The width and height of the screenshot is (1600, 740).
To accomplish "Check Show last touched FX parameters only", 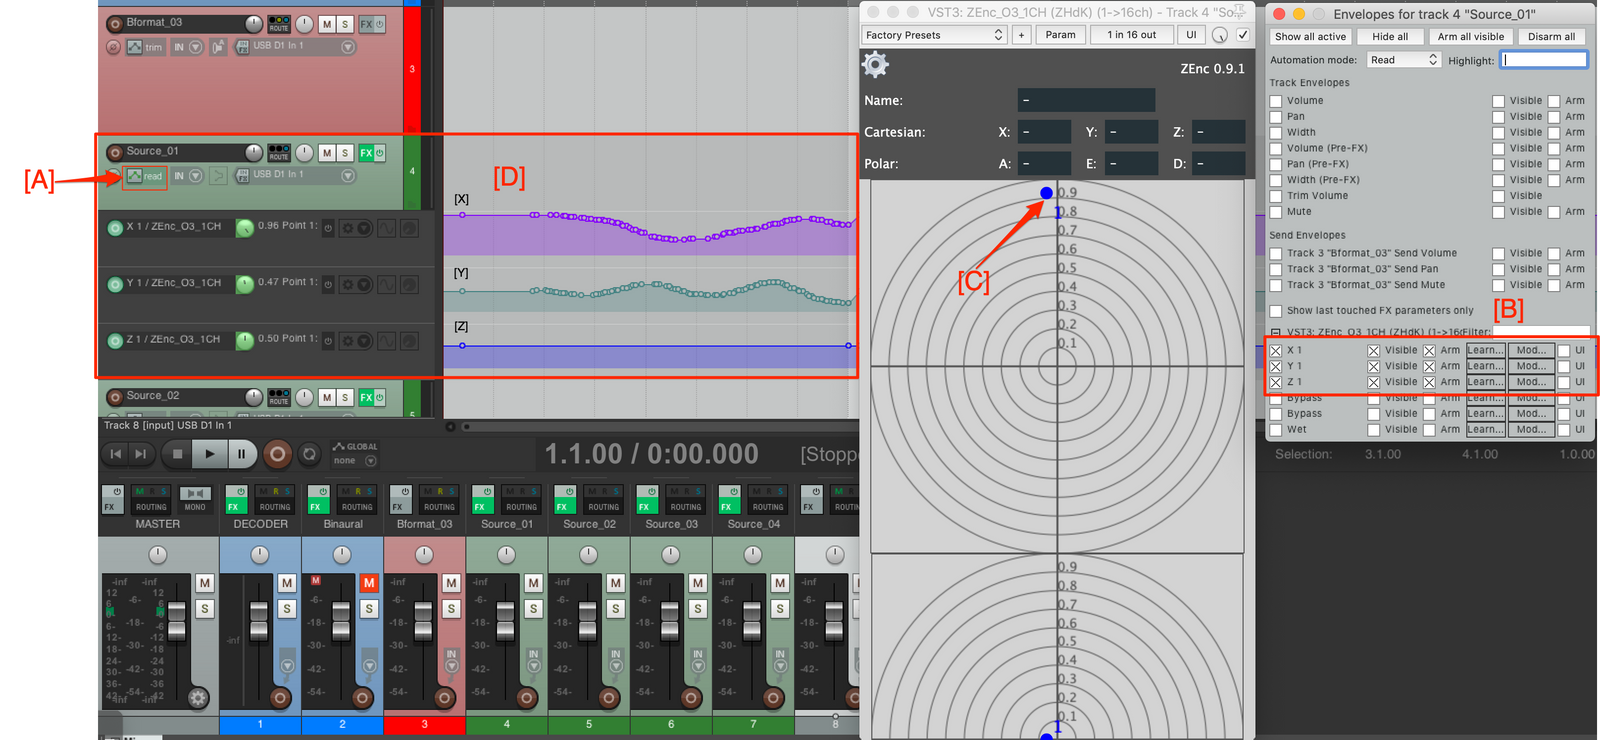I will 1276,311.
